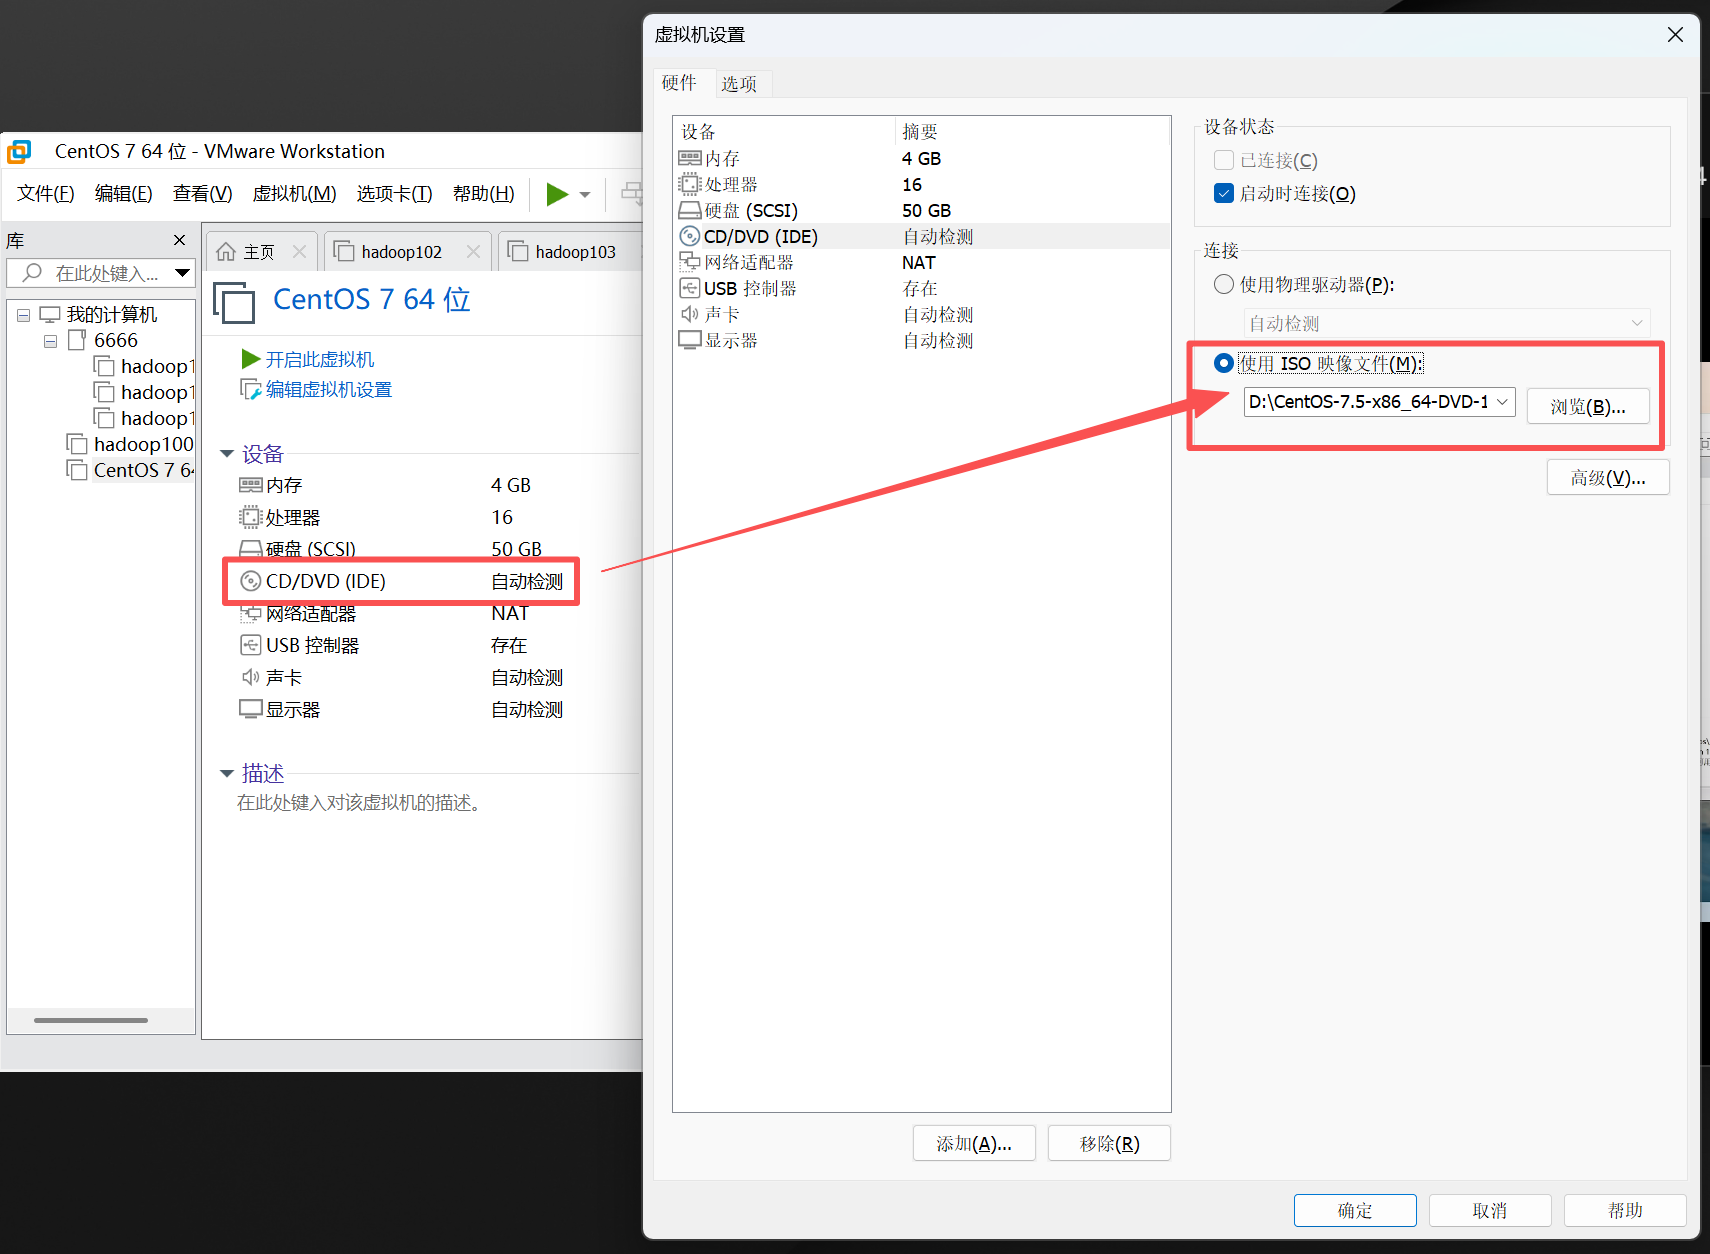This screenshot has height=1254, width=1710.
Task: Click the 浏览(B)... button
Action: 1588,406
